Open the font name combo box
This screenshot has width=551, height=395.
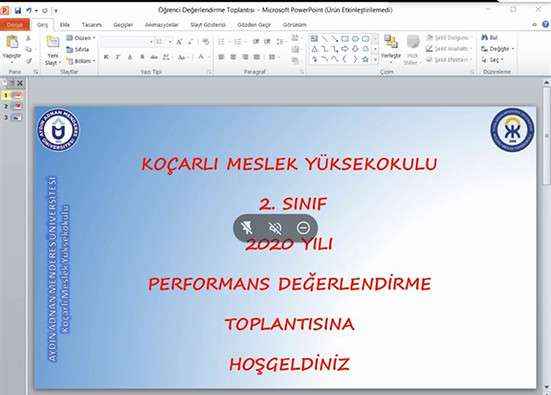pyautogui.click(x=127, y=42)
